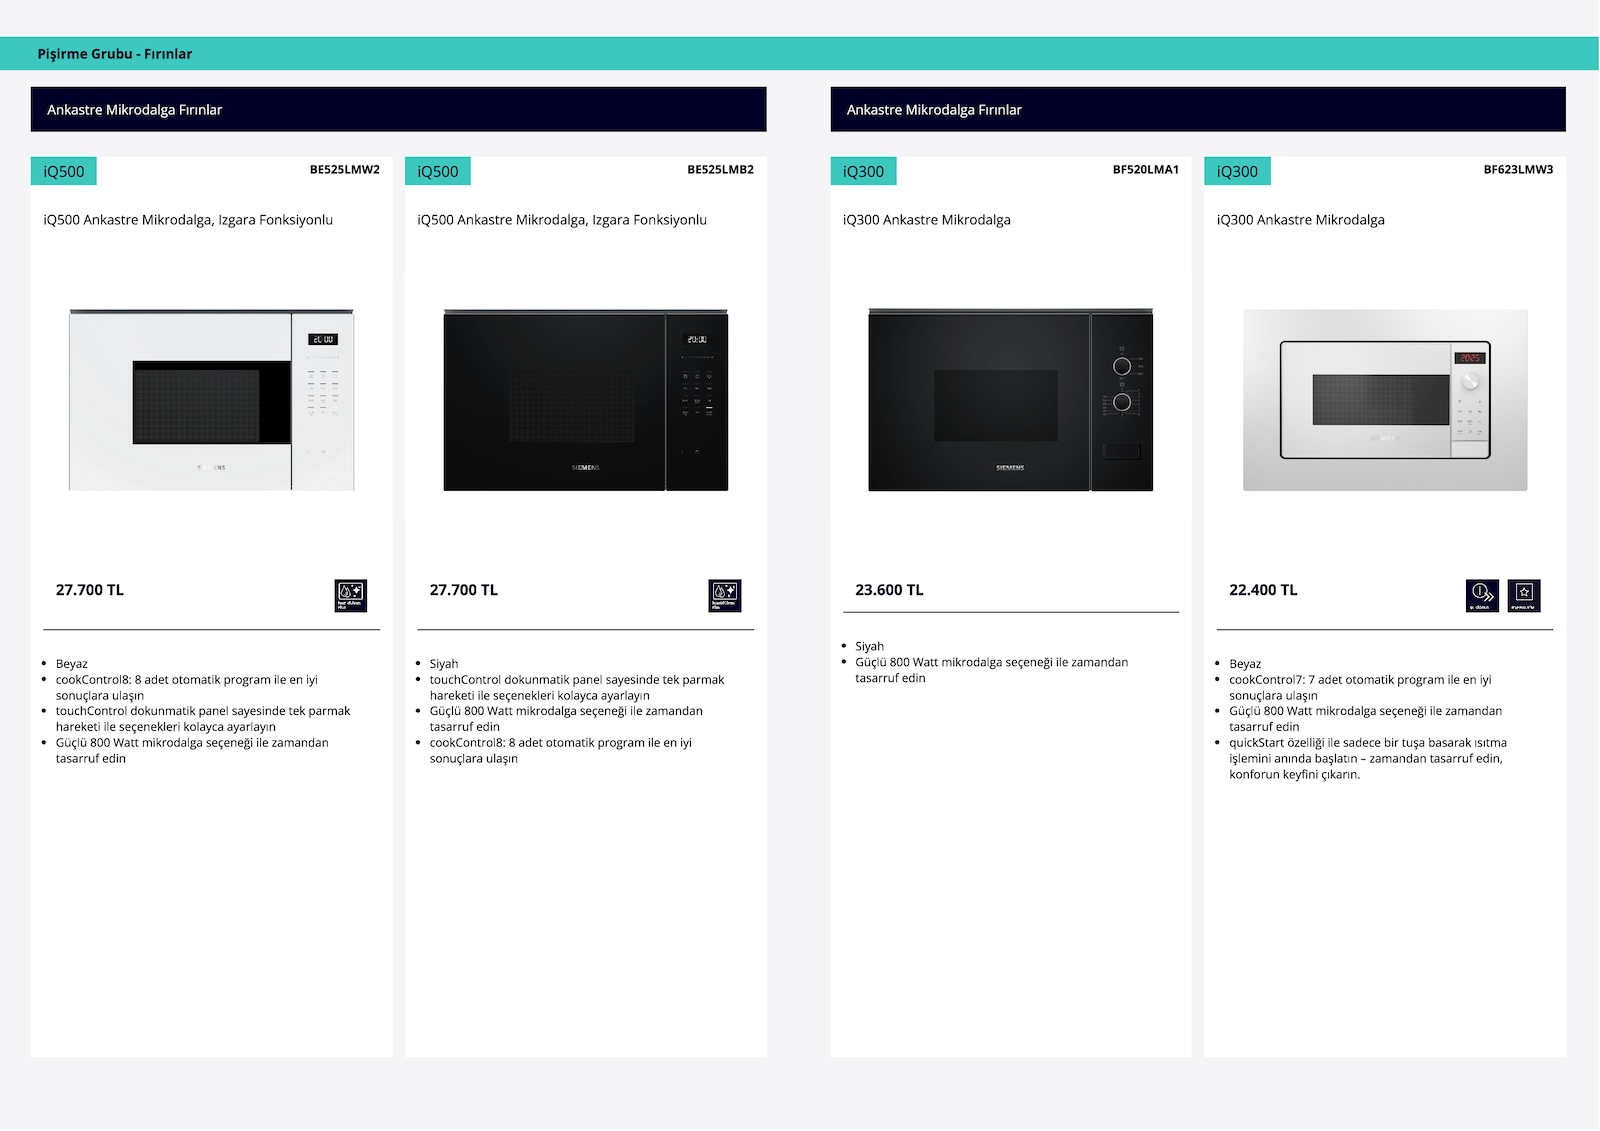
Task: Select Ankastre Mikrodalga Fırınlar header above iQ500 products
Action: click(398, 109)
